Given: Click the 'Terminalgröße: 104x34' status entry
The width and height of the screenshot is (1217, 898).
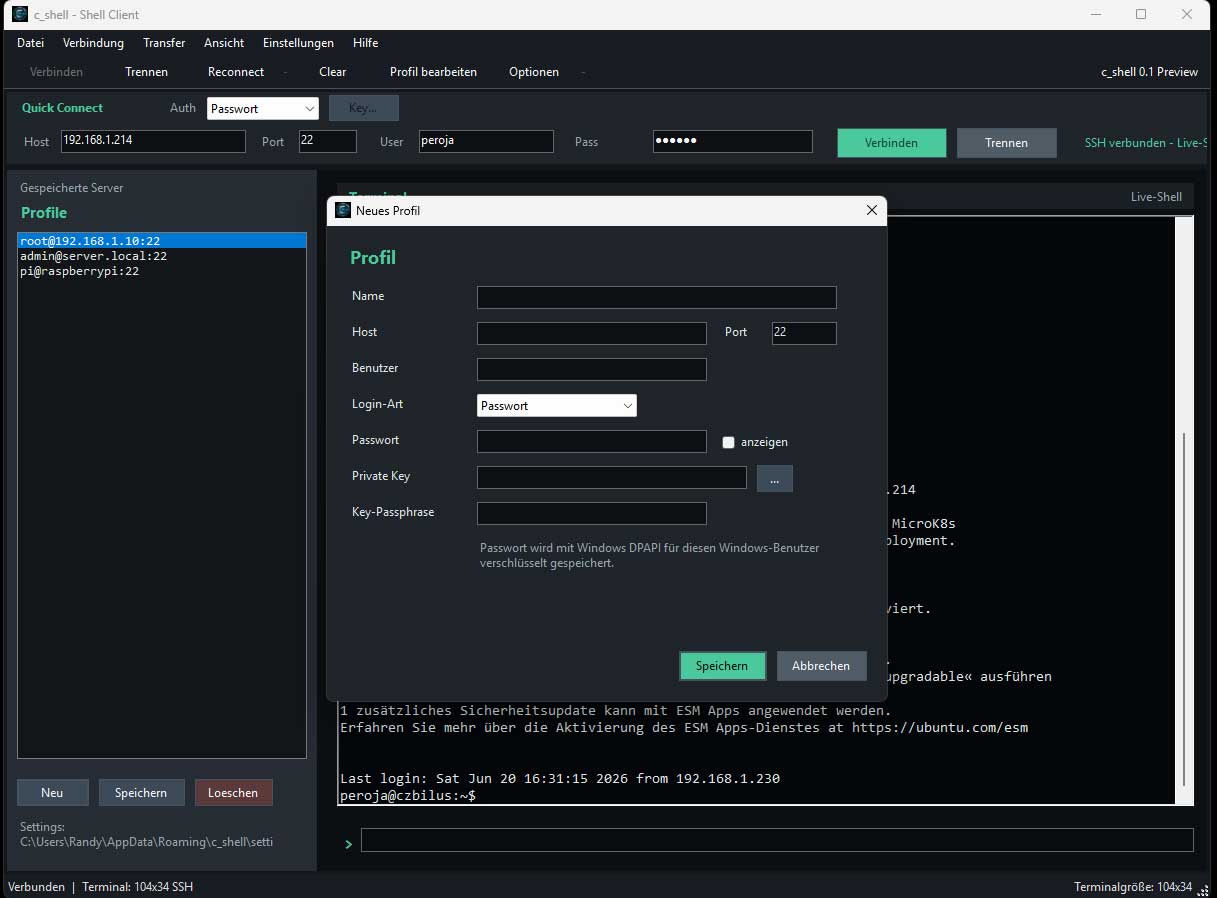Looking at the screenshot, I should pos(1133,887).
